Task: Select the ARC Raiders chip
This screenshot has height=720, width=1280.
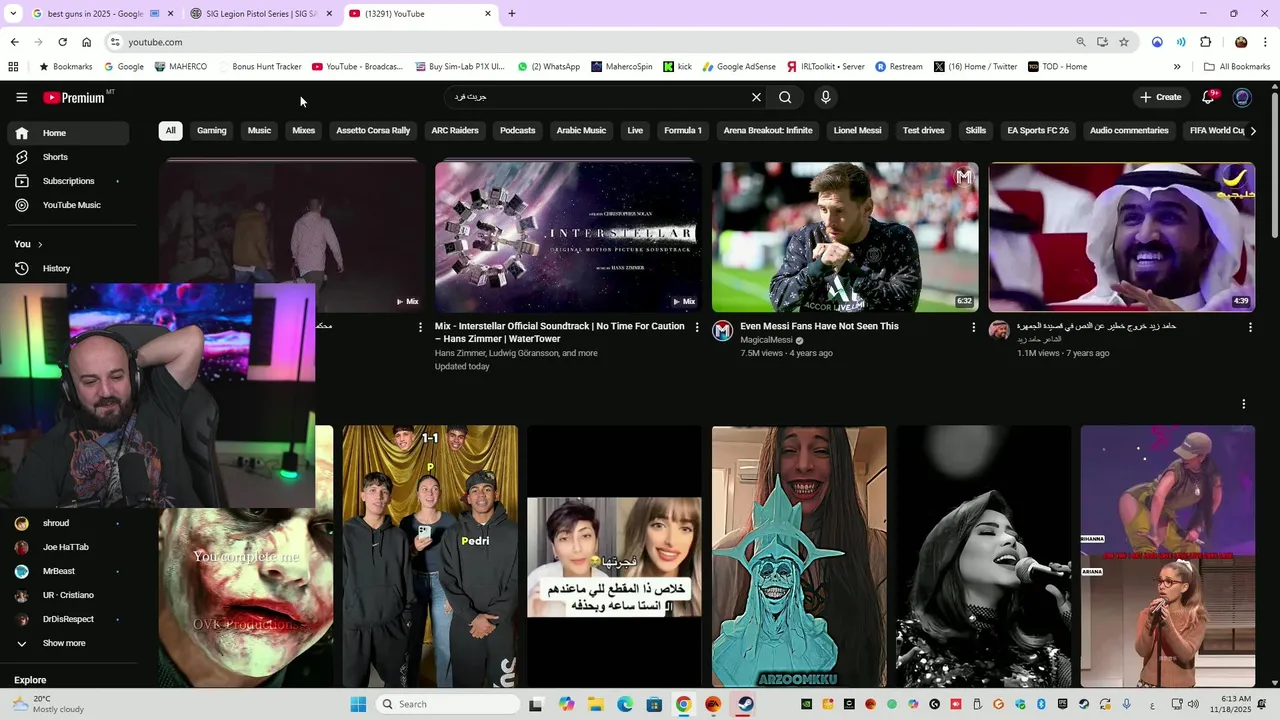Action: [x=455, y=131]
